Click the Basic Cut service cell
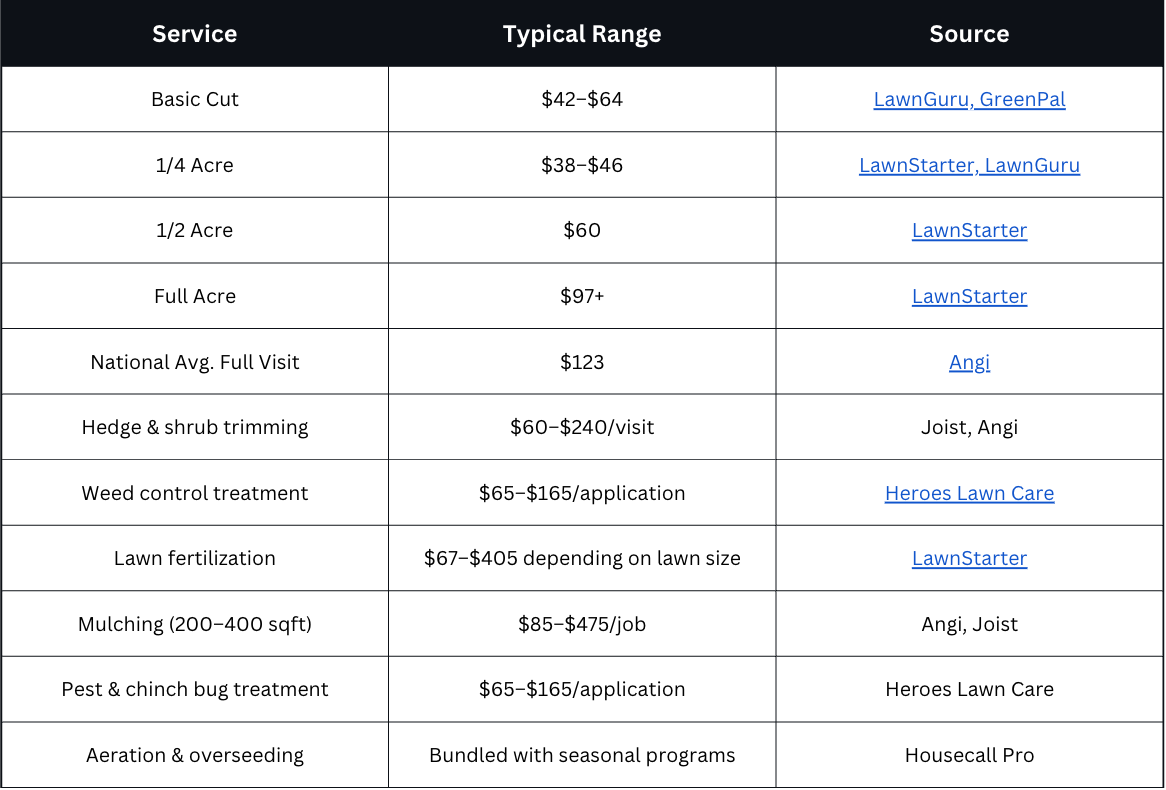 (195, 100)
